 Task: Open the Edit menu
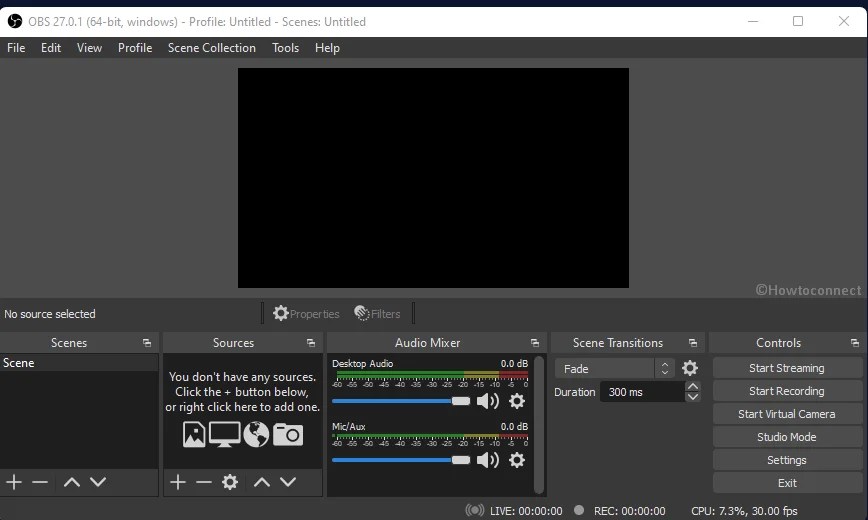pyautogui.click(x=51, y=48)
